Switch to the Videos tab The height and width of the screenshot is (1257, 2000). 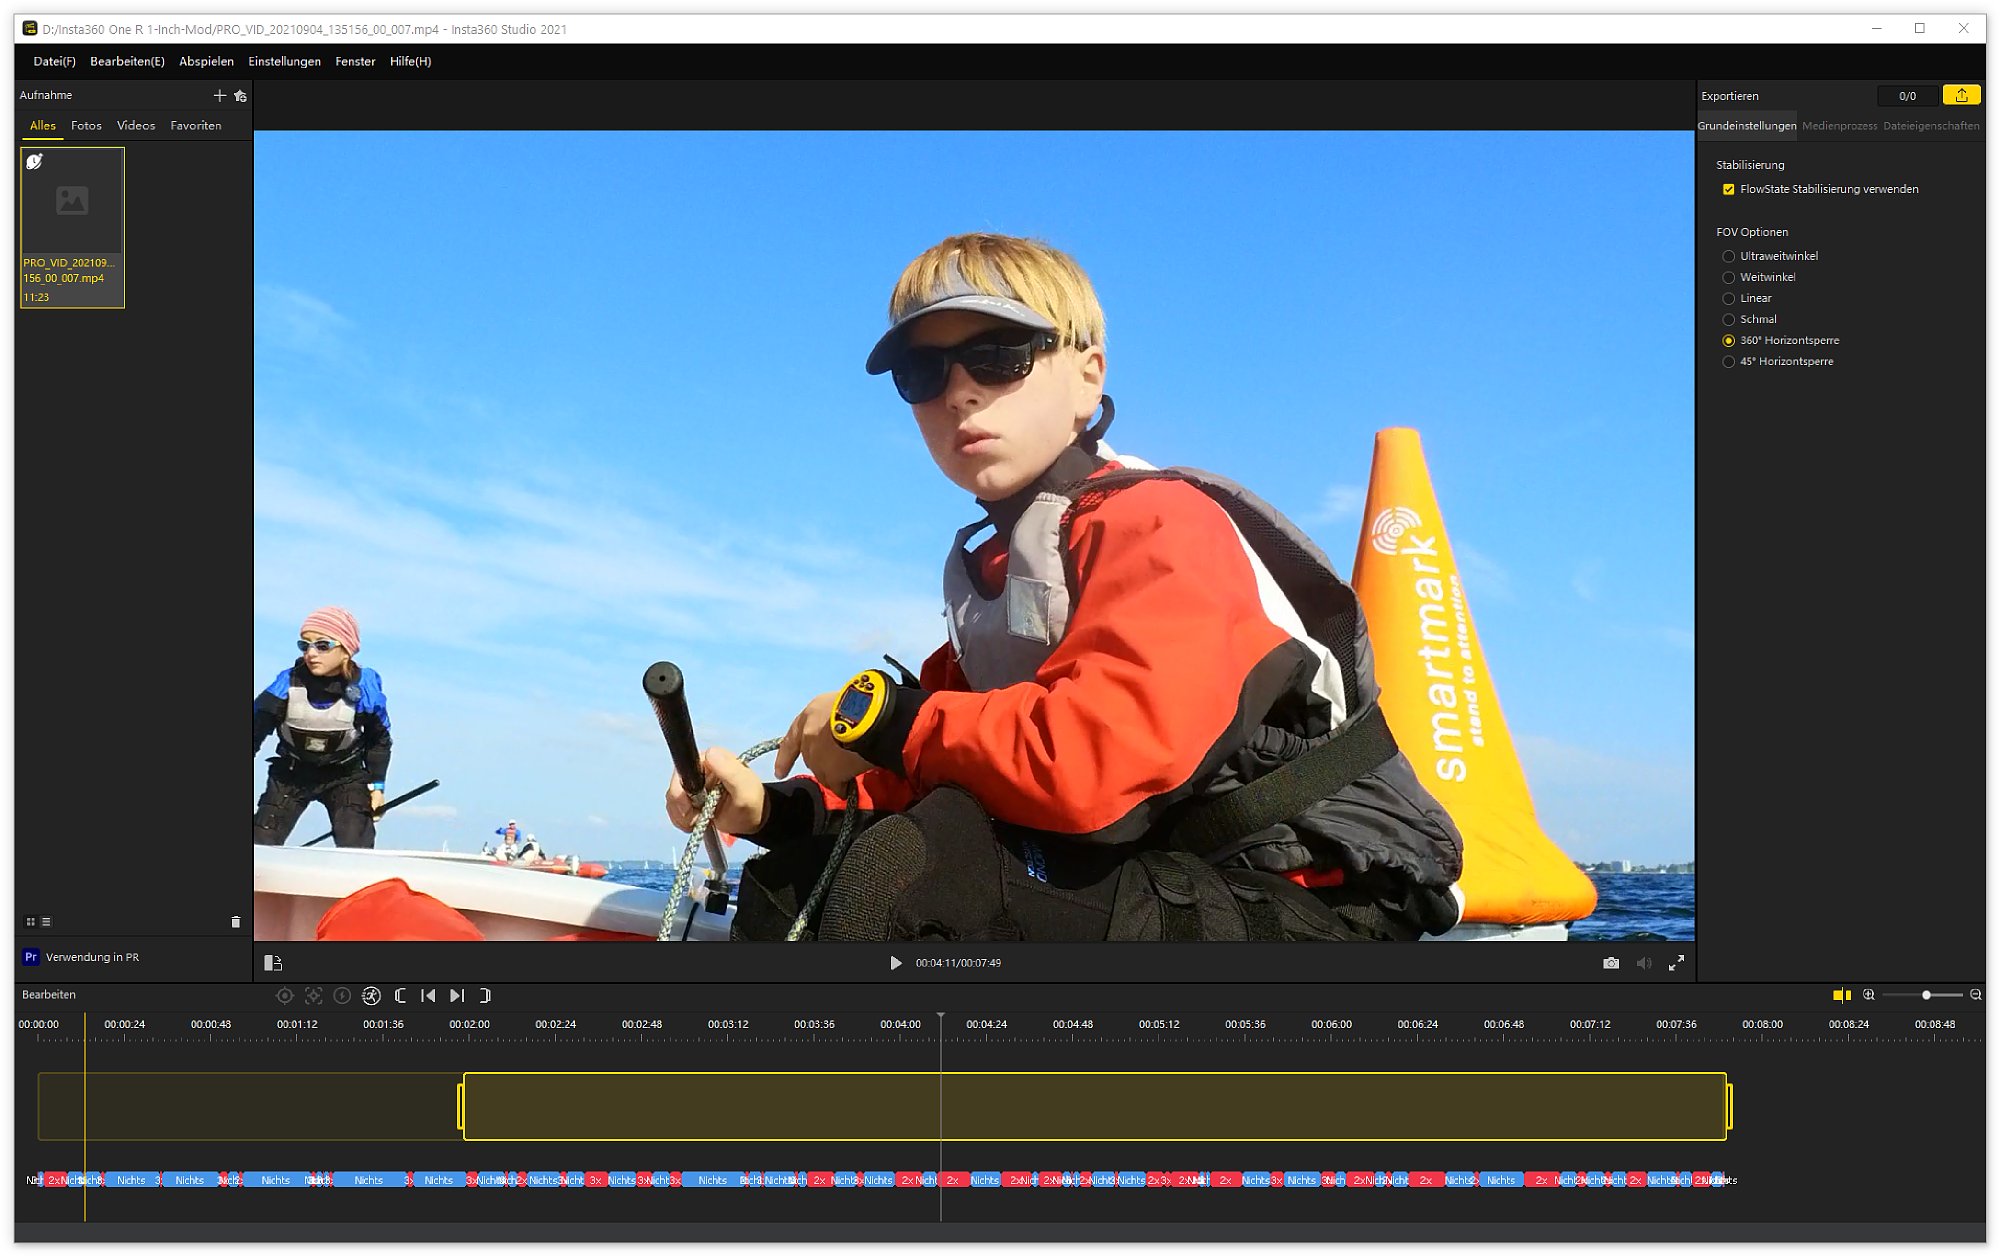[x=136, y=126]
